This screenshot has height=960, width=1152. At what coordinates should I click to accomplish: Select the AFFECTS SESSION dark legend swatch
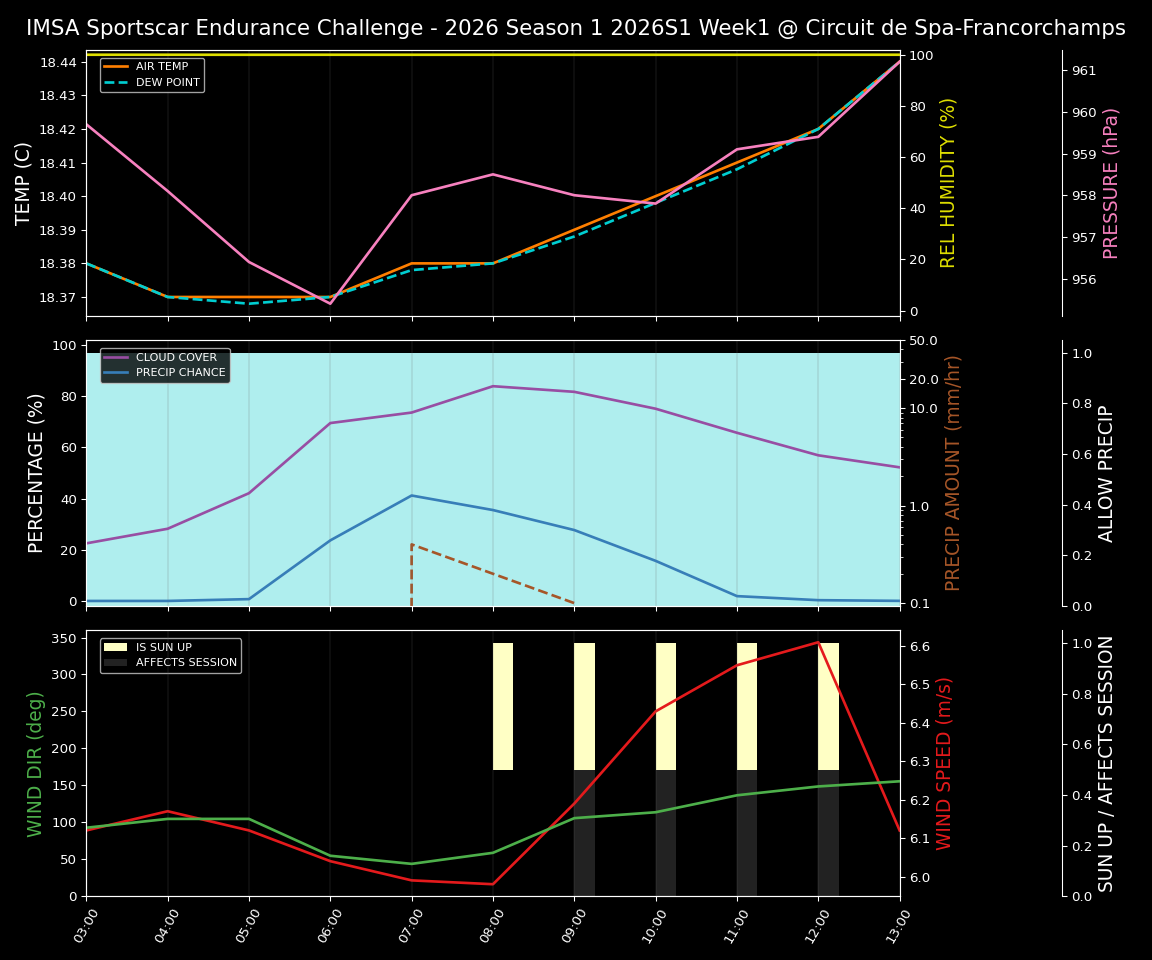click(113, 661)
